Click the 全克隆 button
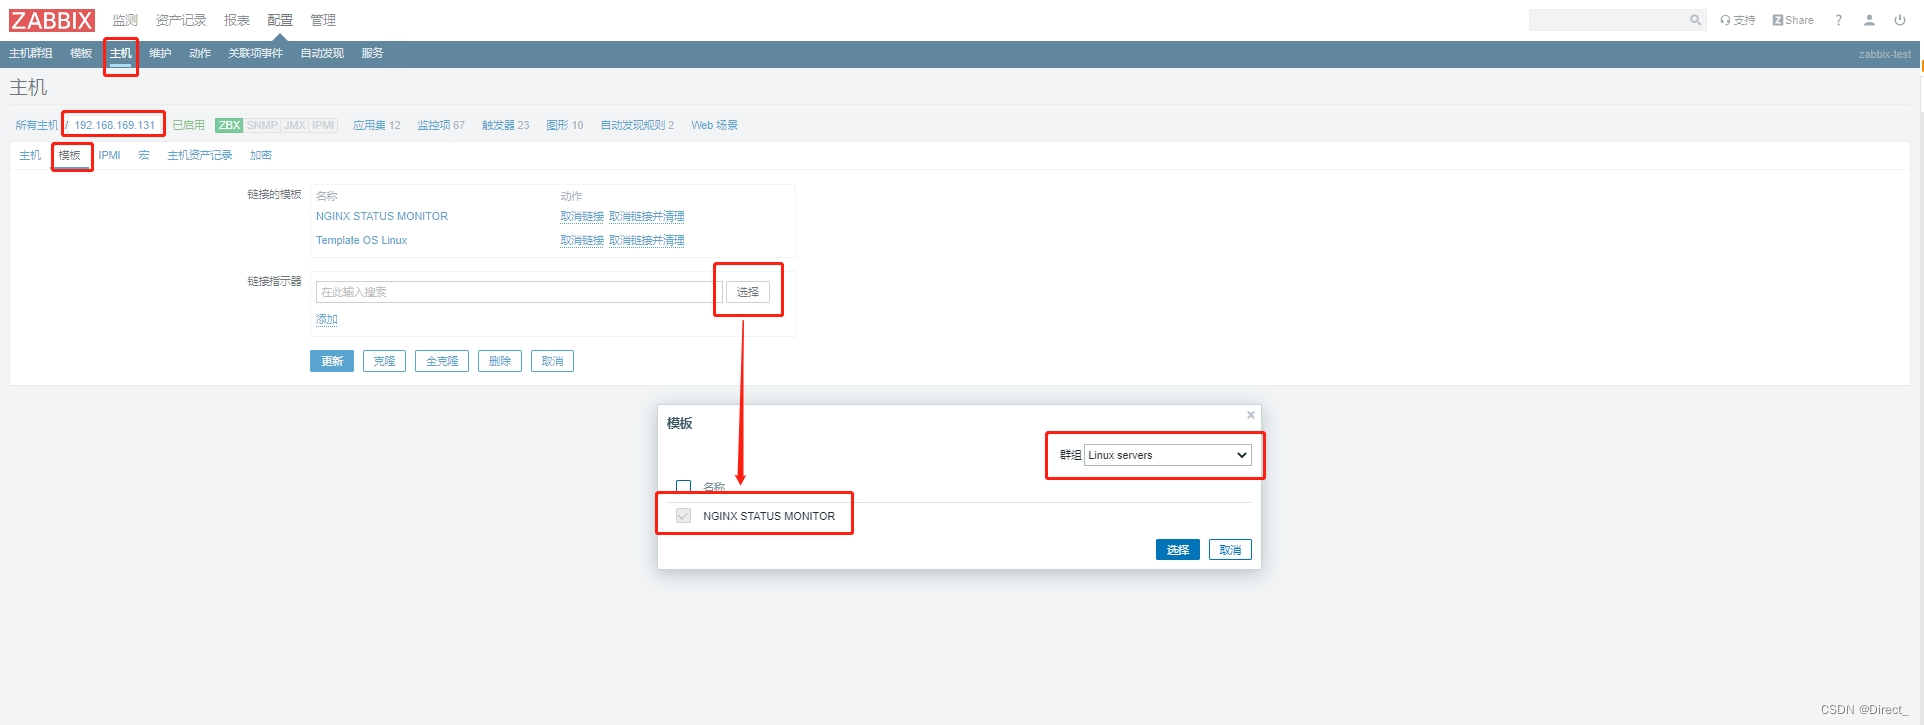The height and width of the screenshot is (725, 1924). coord(442,361)
